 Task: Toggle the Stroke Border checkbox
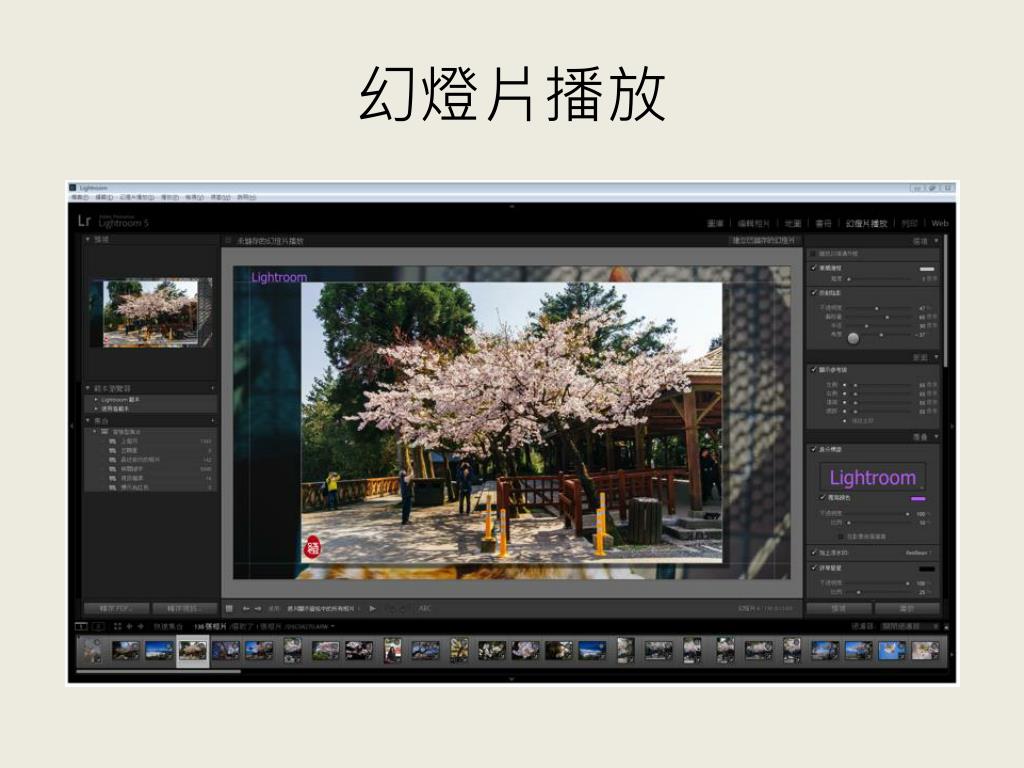tap(813, 268)
